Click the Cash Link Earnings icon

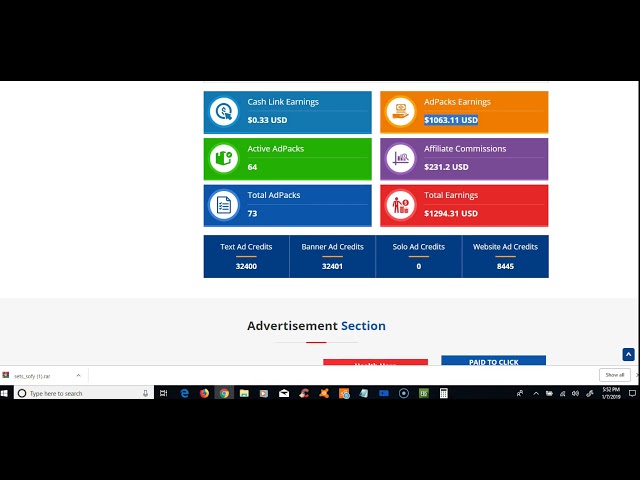point(224,111)
